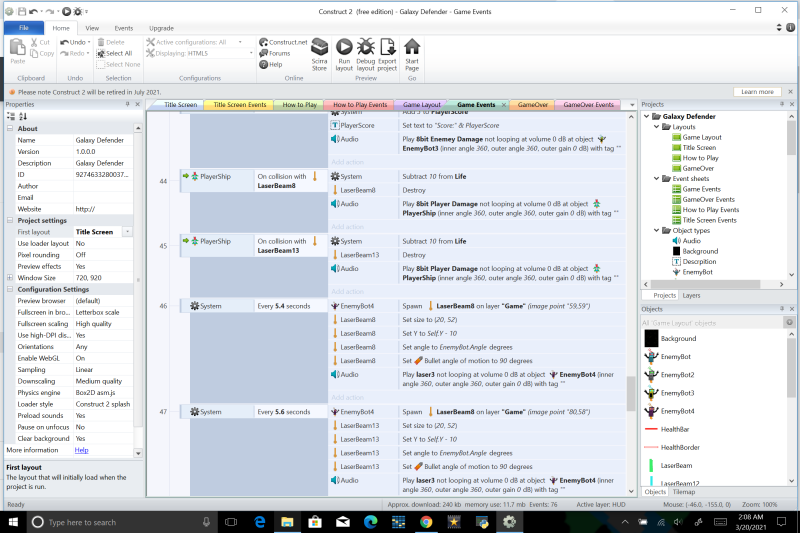Click the objects filter search field

(x=712, y=322)
